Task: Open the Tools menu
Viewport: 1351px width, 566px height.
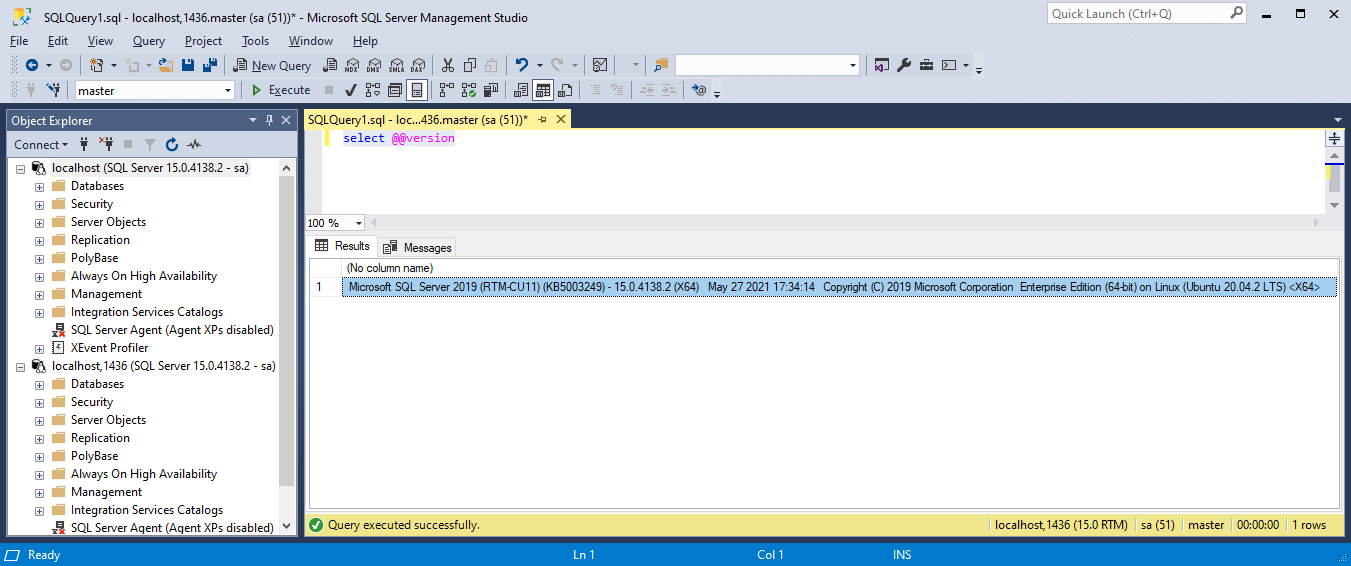Action: coord(255,41)
